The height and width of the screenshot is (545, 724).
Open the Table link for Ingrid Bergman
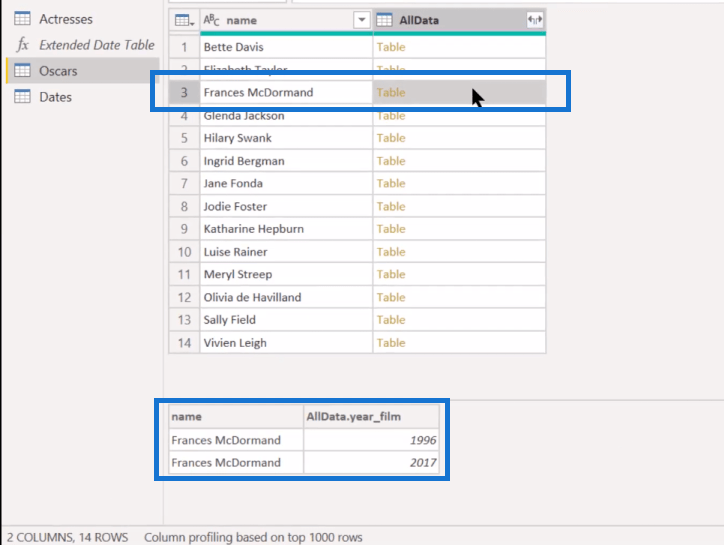pos(391,161)
